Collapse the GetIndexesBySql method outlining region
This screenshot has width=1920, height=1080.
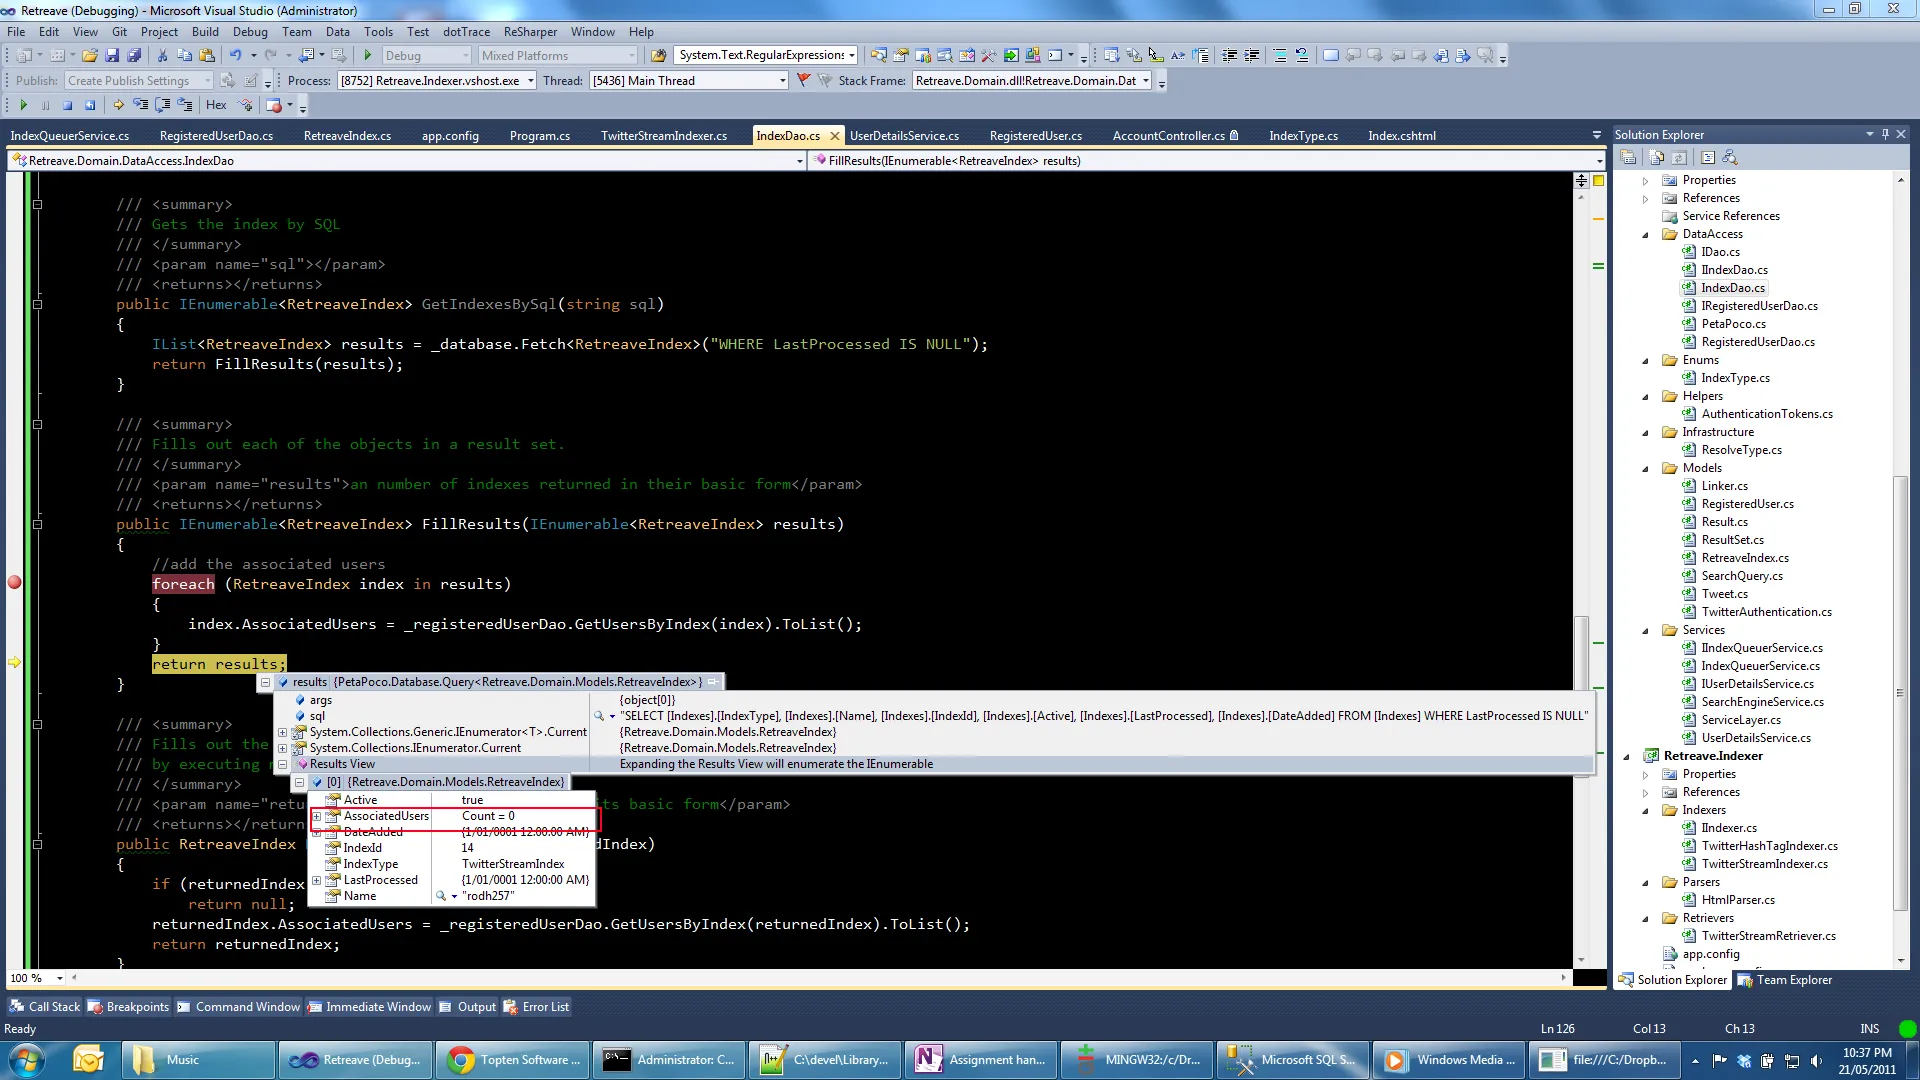(37, 304)
